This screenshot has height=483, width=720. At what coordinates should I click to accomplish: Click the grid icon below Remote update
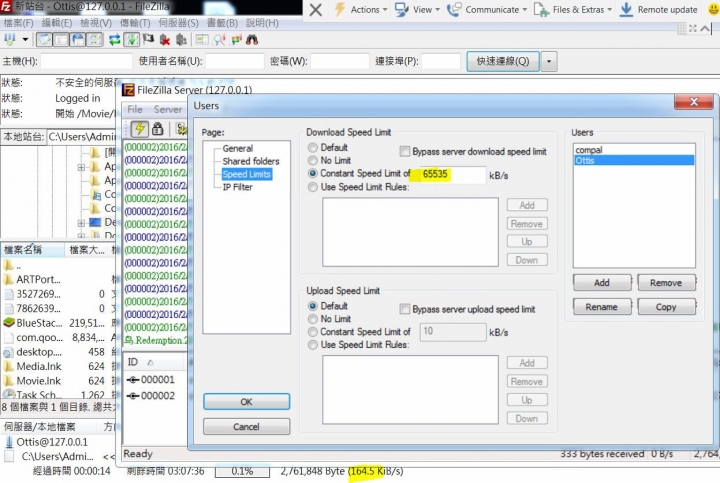(682, 28)
